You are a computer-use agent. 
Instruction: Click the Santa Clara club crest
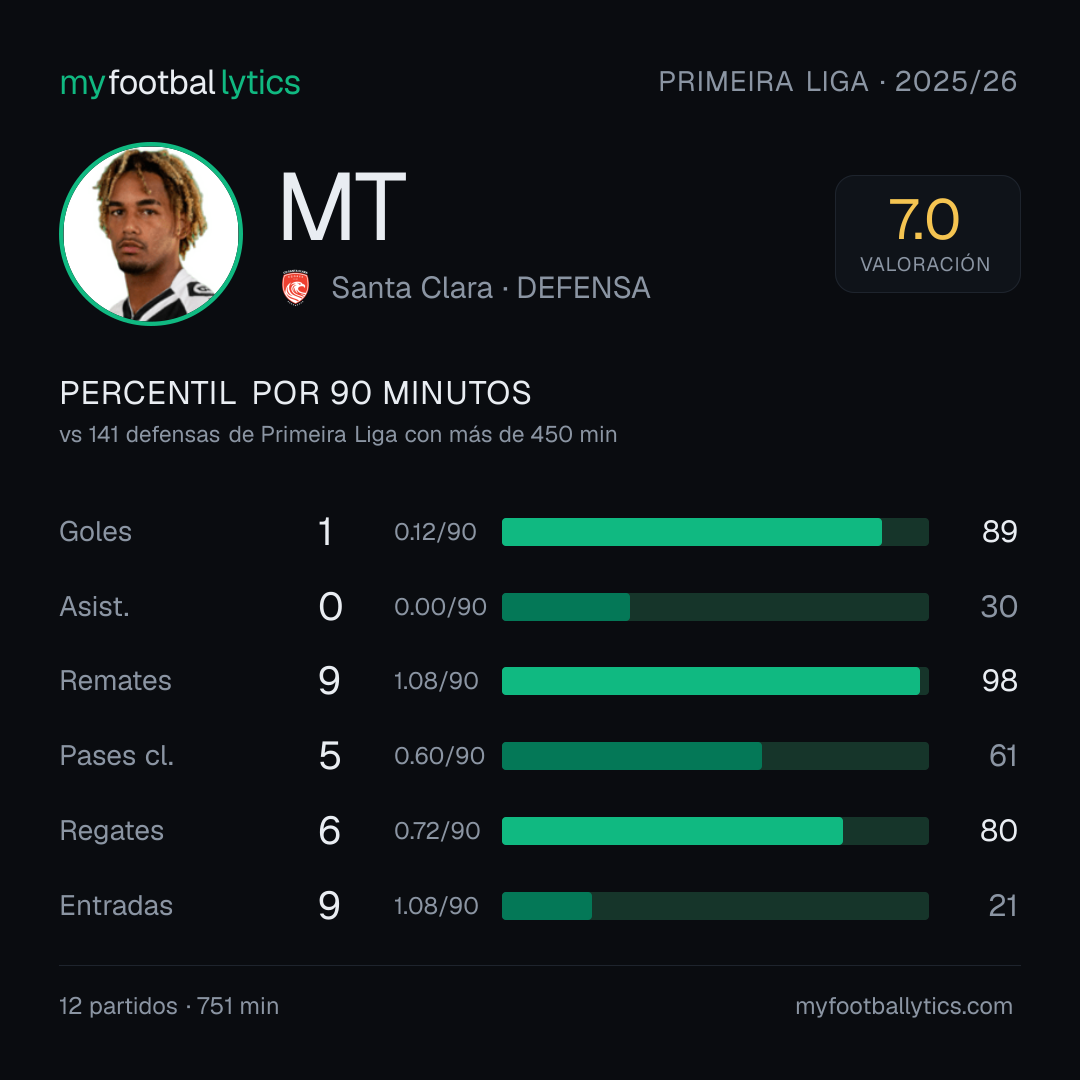click(295, 288)
